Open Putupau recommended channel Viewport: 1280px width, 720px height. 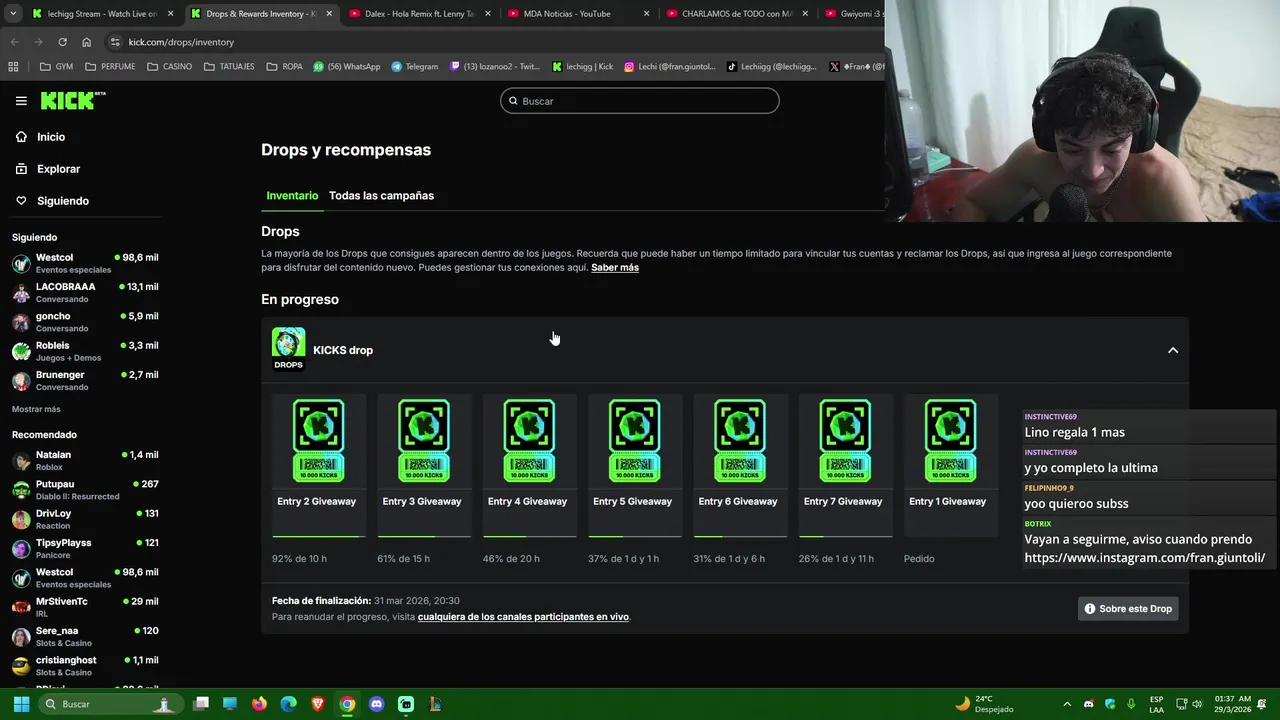tap(85, 490)
